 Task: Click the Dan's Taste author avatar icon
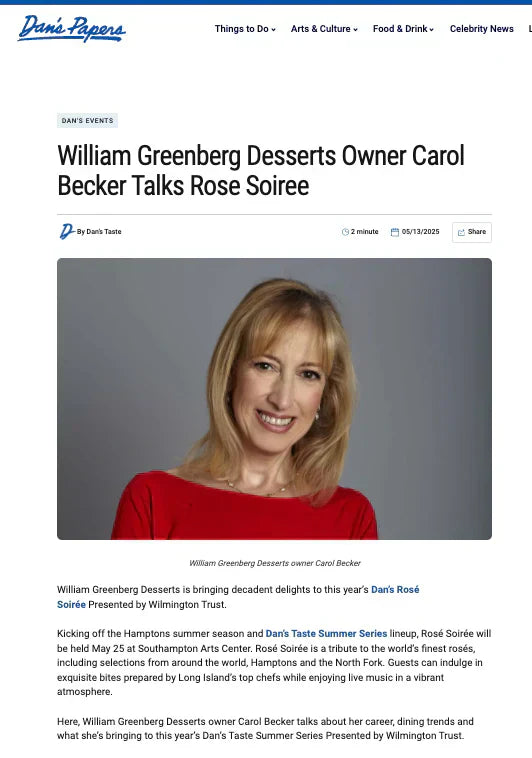[x=66, y=232]
